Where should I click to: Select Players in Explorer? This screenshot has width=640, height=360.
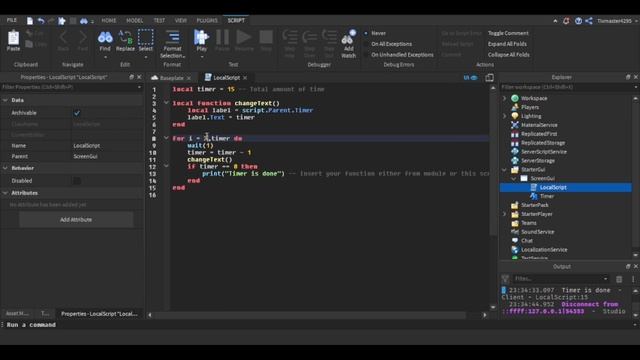(x=530, y=107)
